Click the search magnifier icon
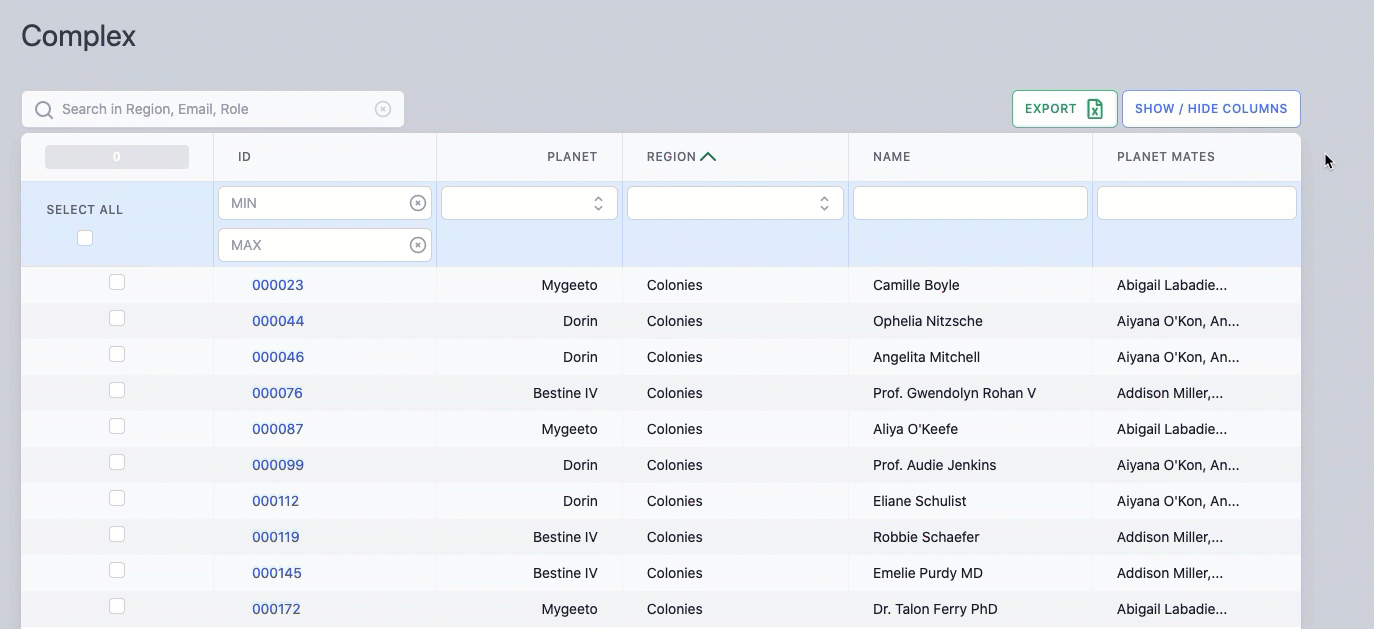This screenshot has width=1374, height=629. [43, 108]
